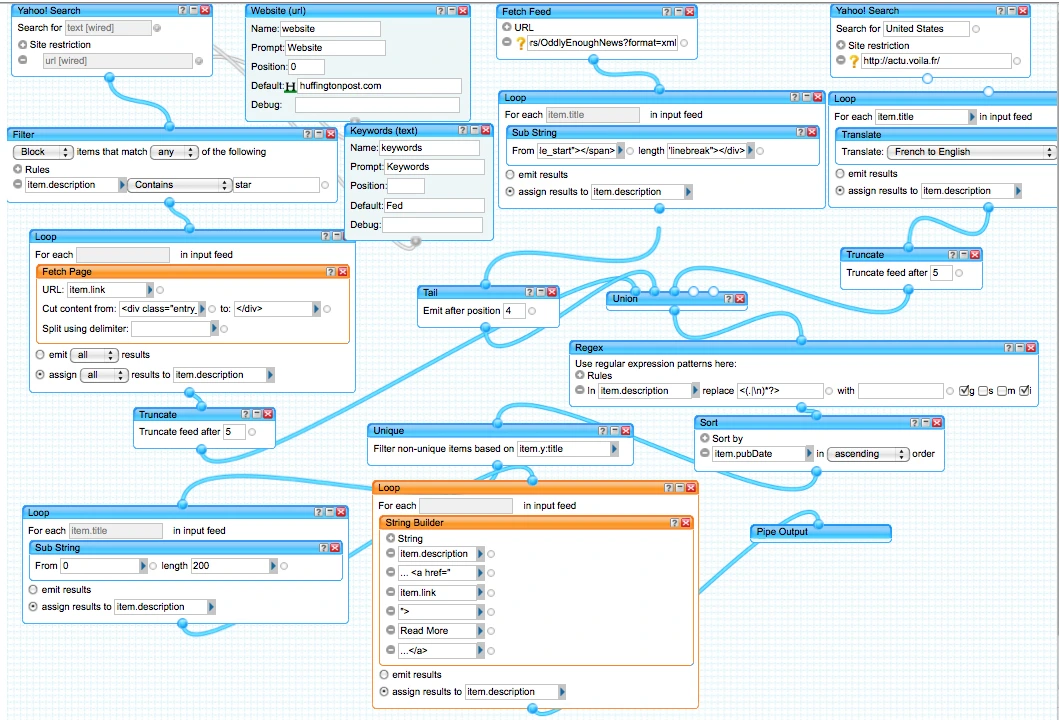The width and height of the screenshot is (1059, 720).
Task: Change the ascending sort order dropdown
Action: pyautogui.click(x=868, y=454)
